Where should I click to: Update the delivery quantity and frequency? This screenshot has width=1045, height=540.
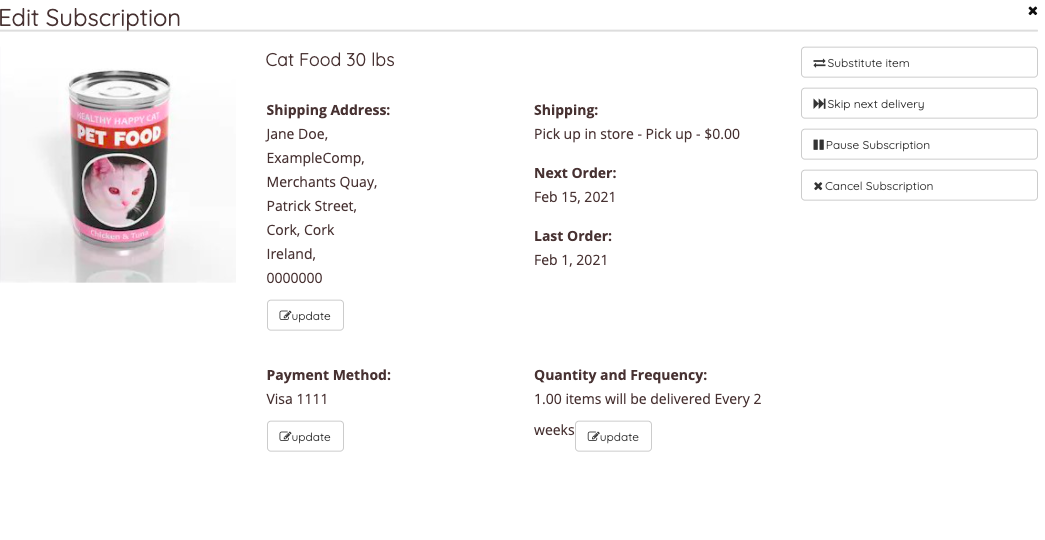click(x=613, y=437)
